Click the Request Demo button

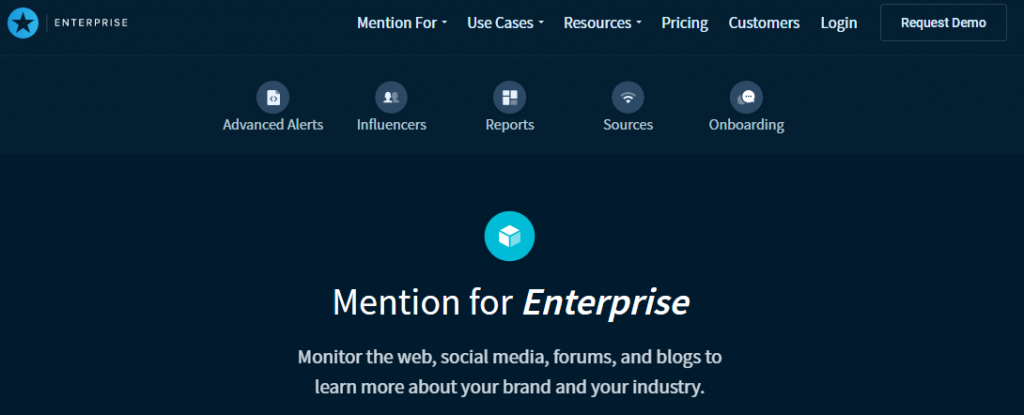(944, 23)
